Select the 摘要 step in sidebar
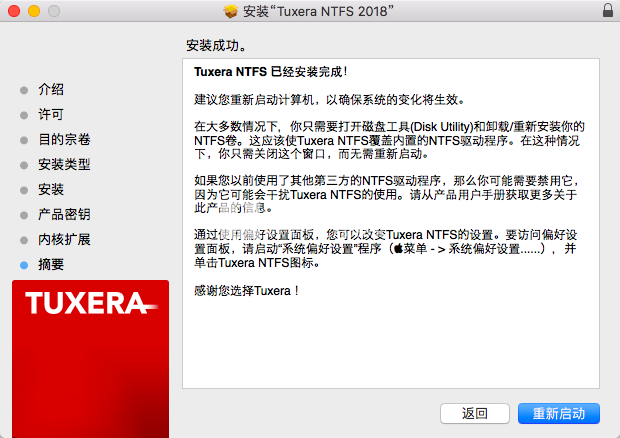Screen dimensions: 620x438 51,264
